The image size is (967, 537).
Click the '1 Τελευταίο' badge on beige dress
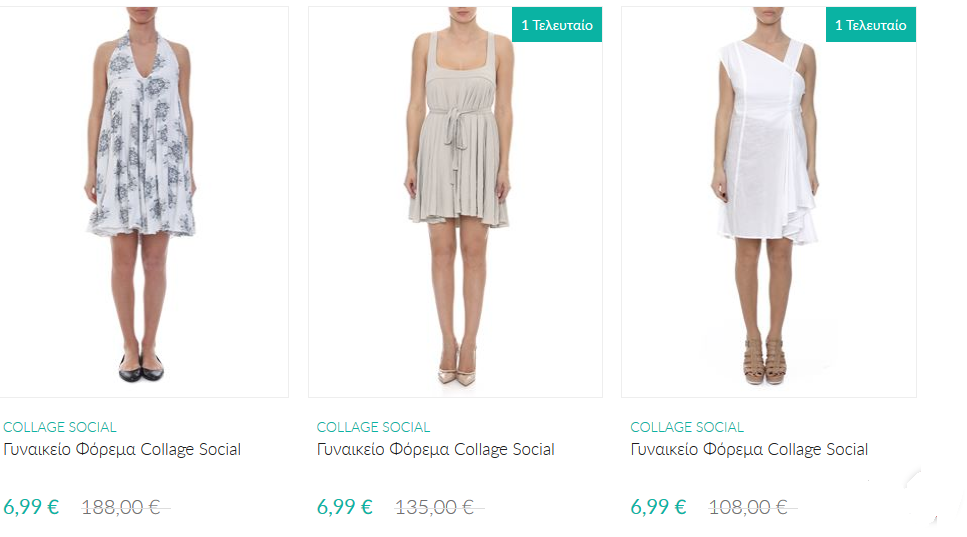click(557, 25)
